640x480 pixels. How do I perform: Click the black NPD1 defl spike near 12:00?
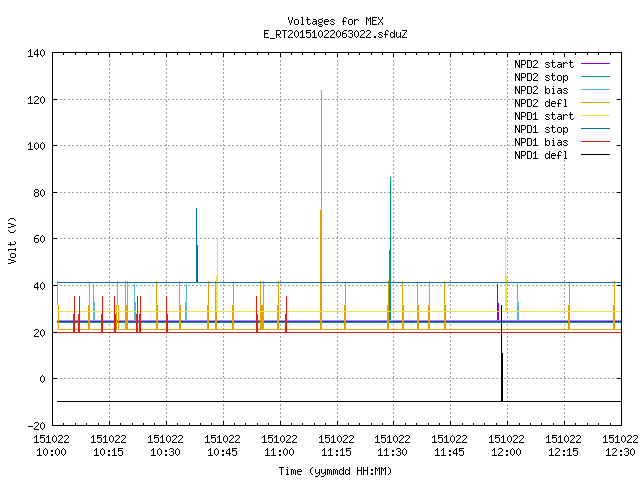(502, 353)
